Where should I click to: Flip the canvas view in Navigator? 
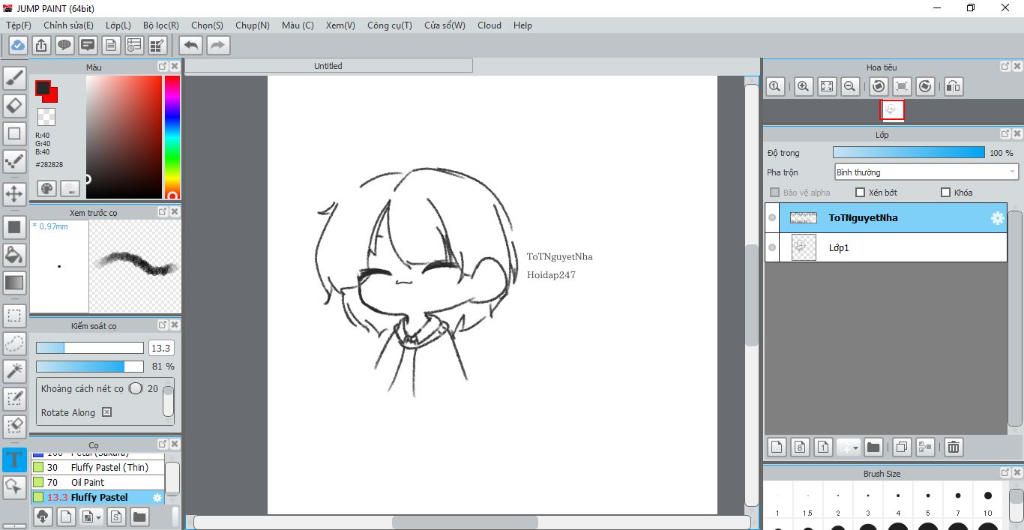coord(953,86)
